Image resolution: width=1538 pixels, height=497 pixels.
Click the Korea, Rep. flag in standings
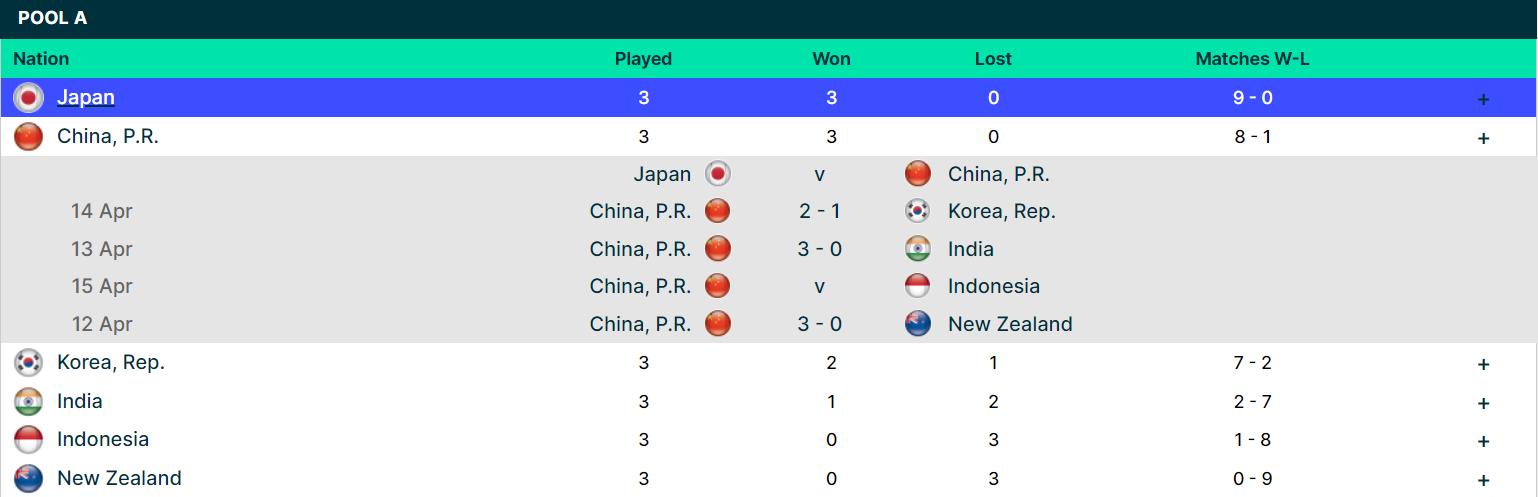pos(28,363)
